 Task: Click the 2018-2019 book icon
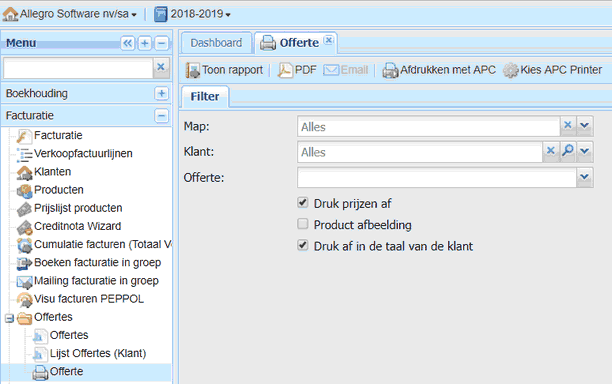[160, 14]
